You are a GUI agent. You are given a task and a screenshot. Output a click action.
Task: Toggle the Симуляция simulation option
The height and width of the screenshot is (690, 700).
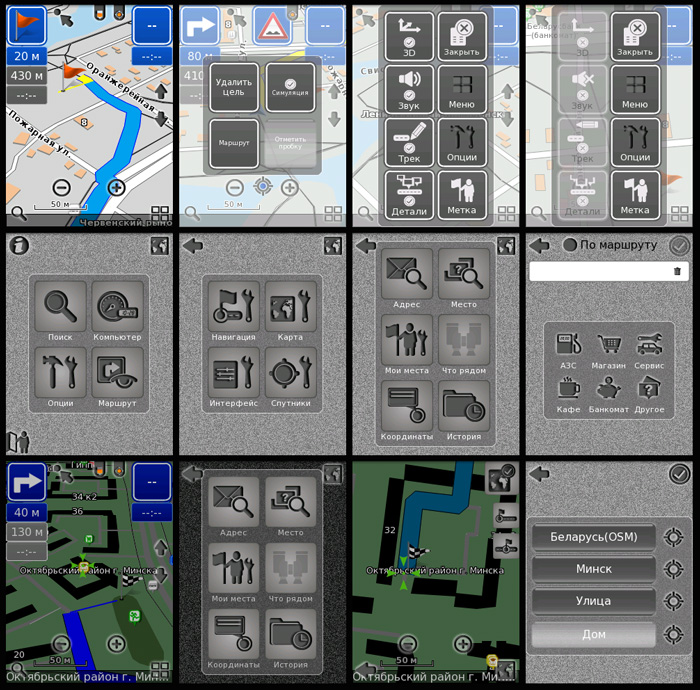(290, 87)
